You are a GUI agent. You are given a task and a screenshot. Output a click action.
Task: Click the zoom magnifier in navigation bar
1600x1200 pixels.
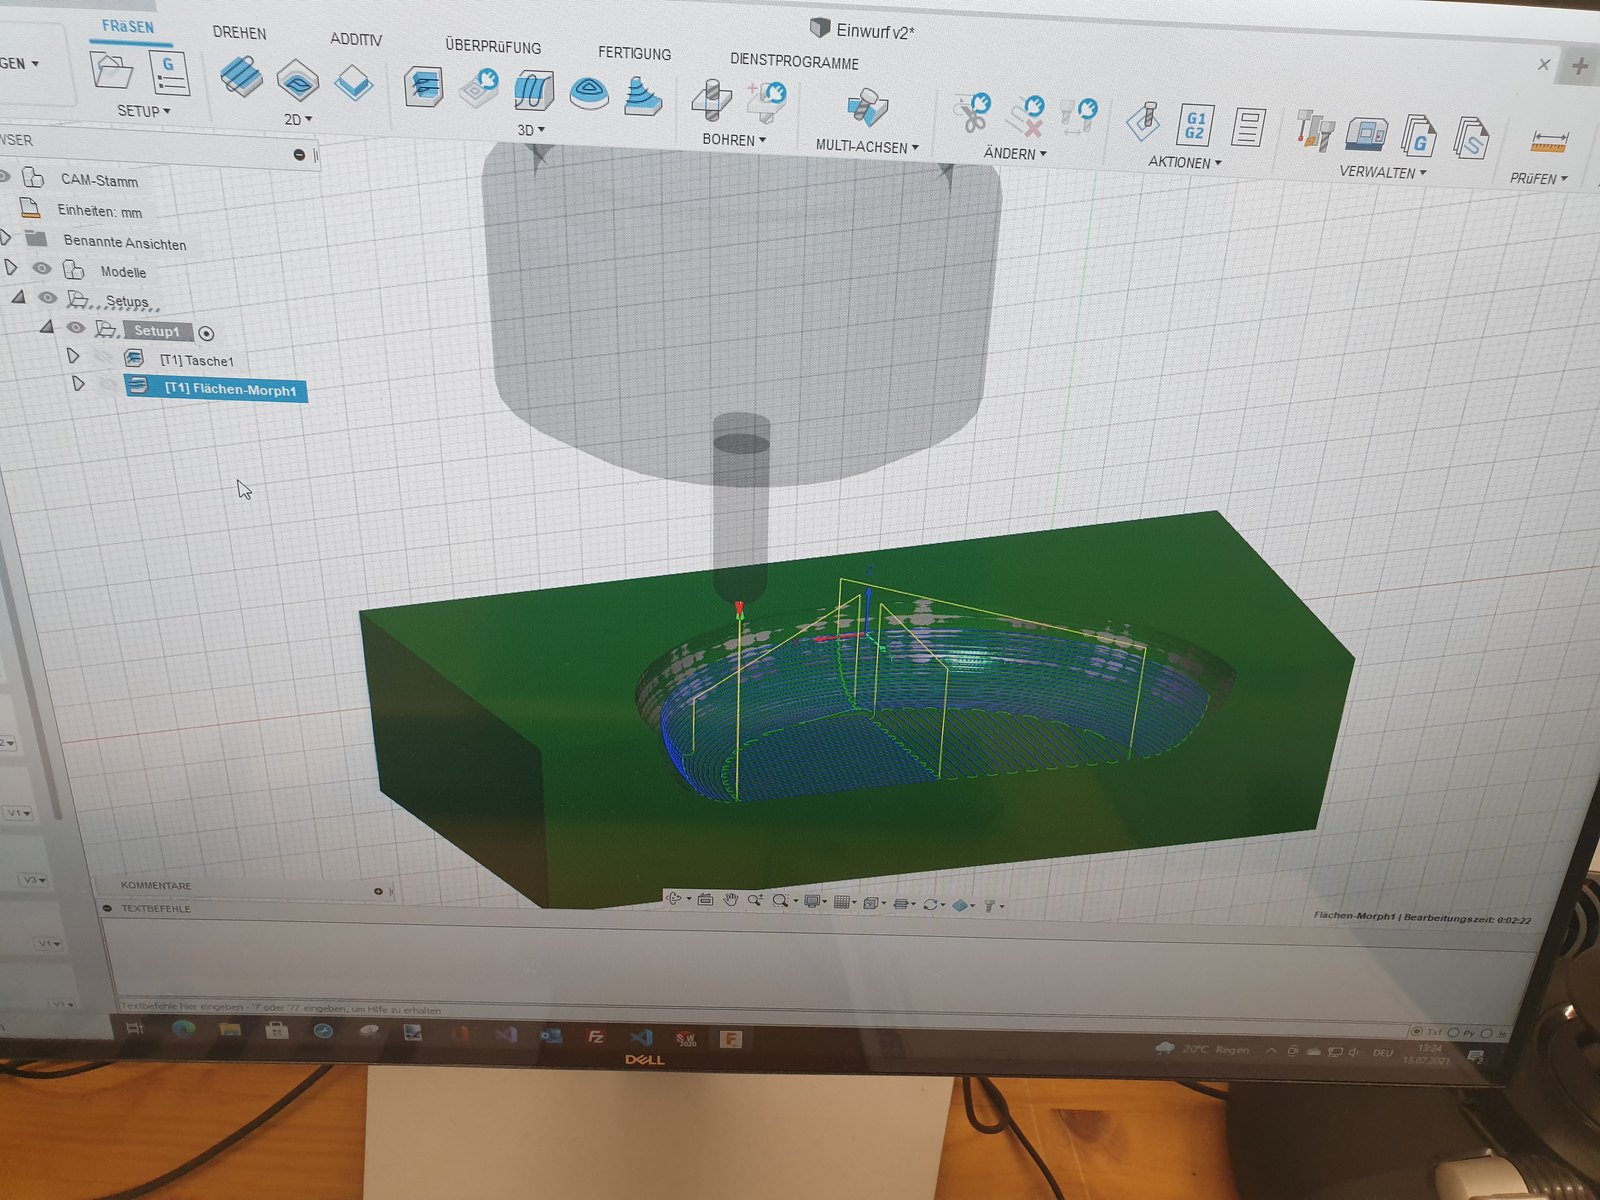click(755, 900)
